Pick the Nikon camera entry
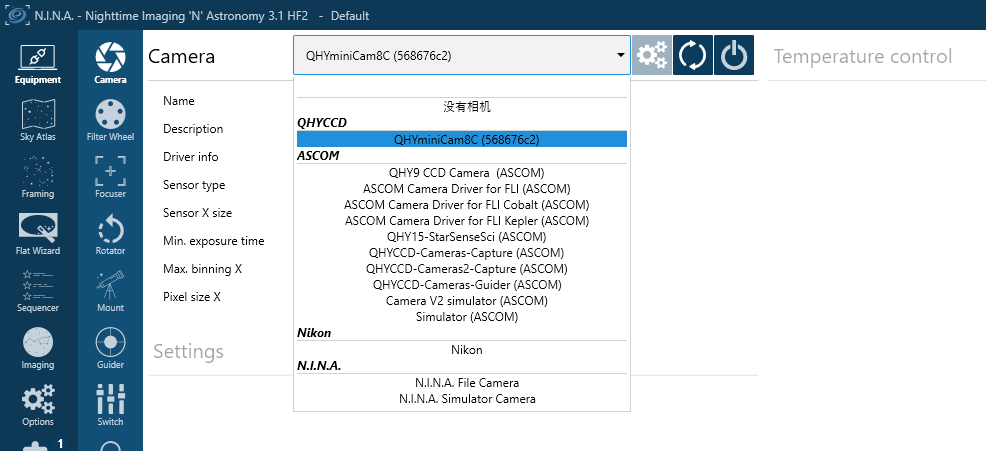 point(467,350)
